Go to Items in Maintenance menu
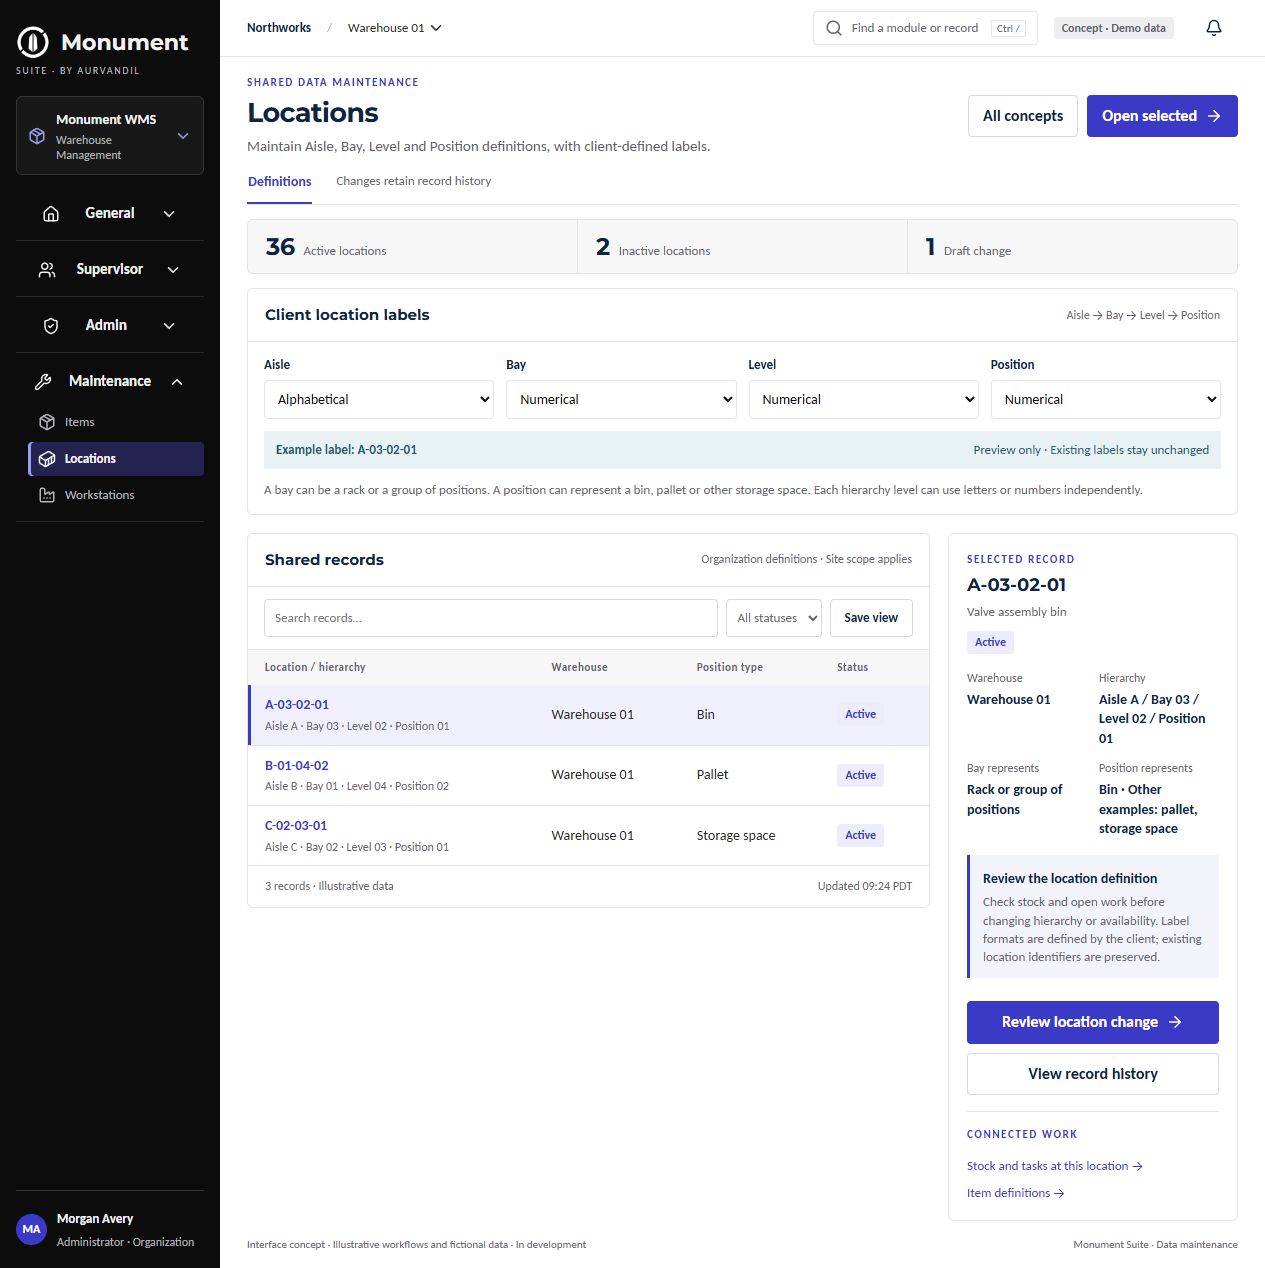Viewport: 1265px width, 1268px height. click(x=116, y=422)
